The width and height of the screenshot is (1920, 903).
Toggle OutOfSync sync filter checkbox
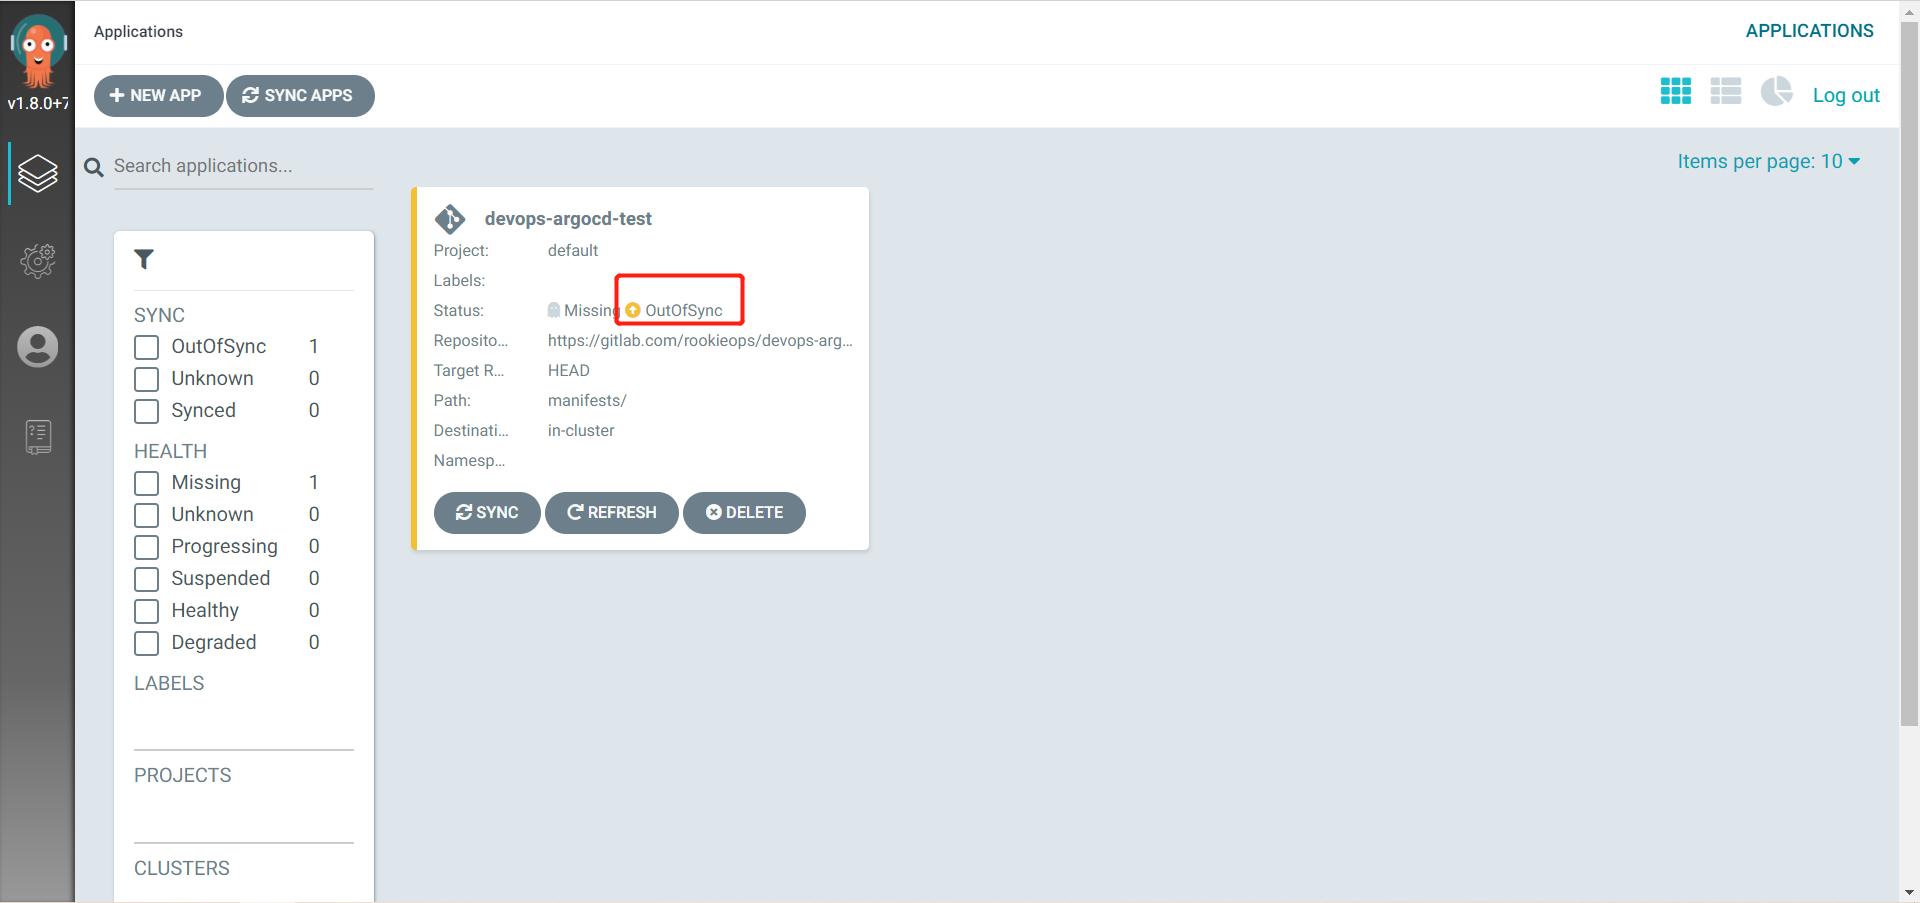coord(147,347)
